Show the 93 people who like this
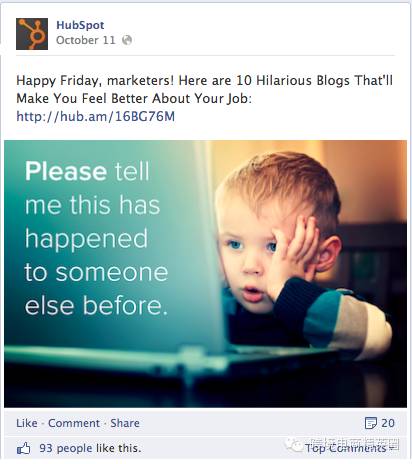 click(x=90, y=448)
